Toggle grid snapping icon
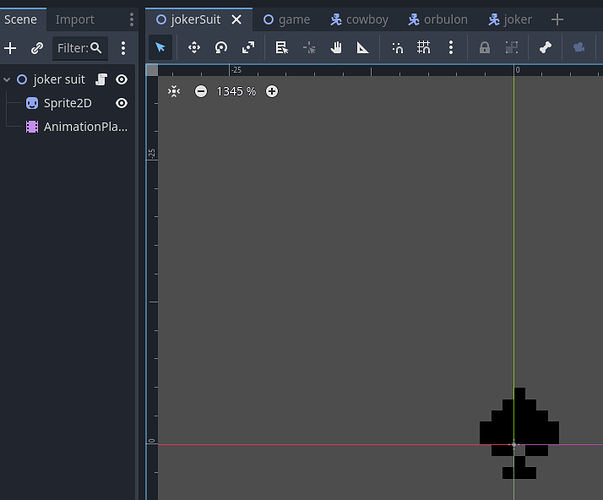The image size is (603, 500). (424, 48)
